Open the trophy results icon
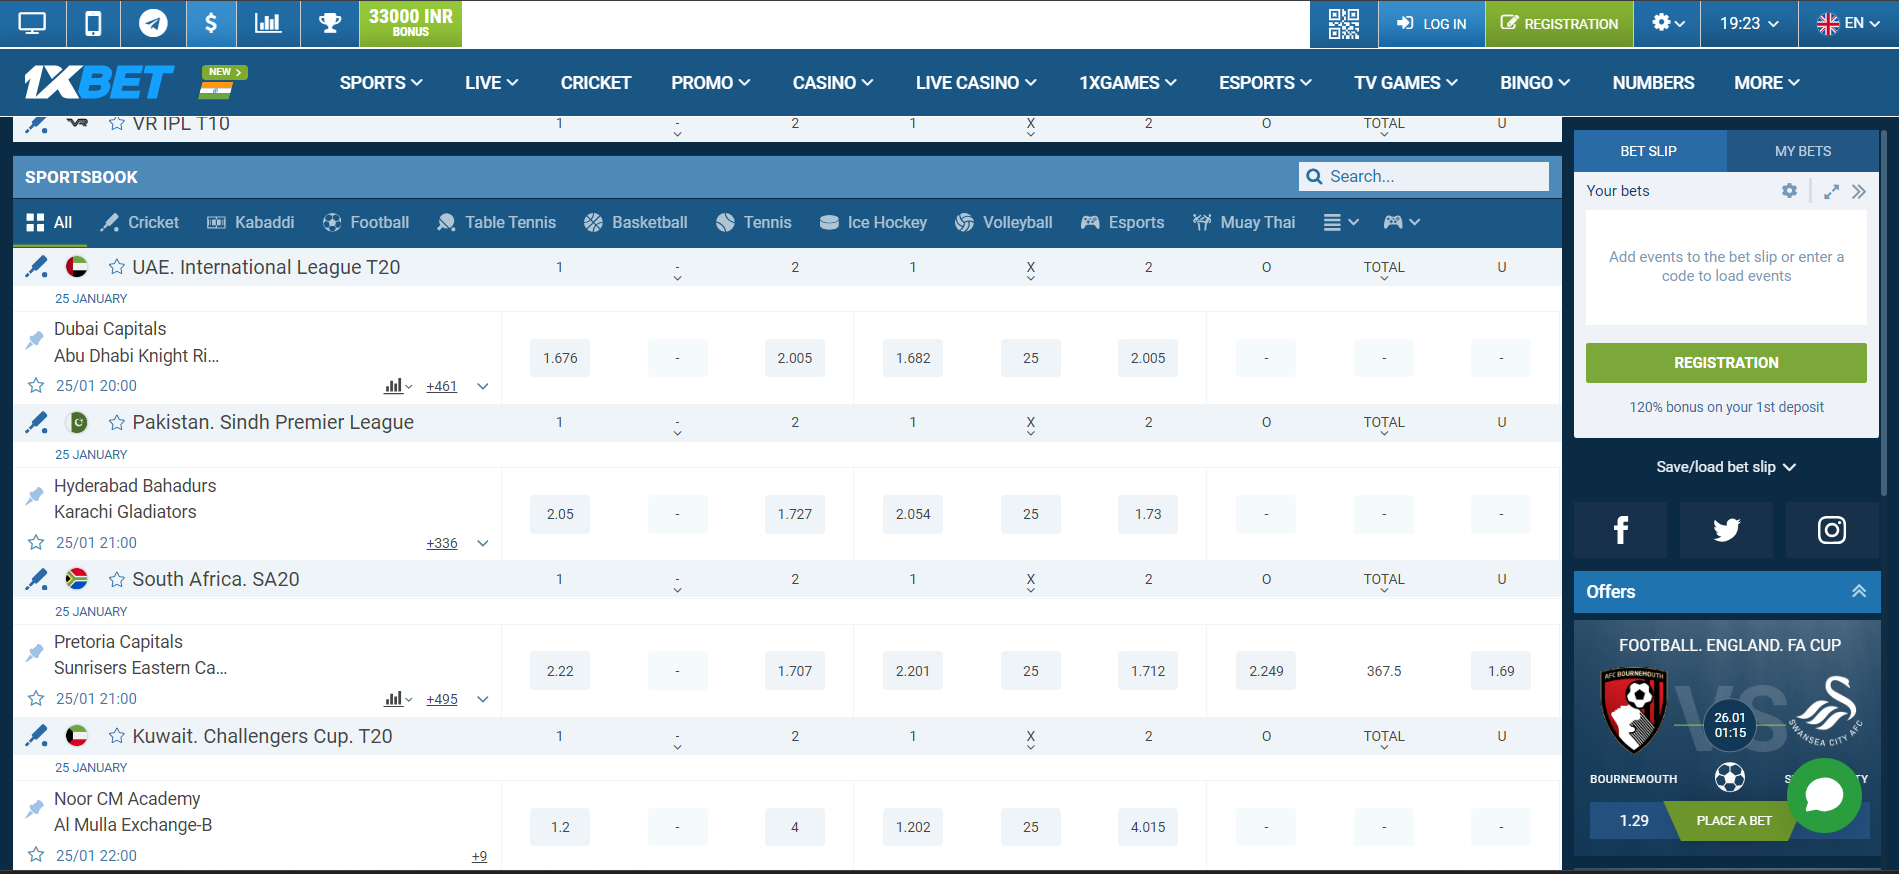Screen dimensions: 1899x874 [x=330, y=23]
